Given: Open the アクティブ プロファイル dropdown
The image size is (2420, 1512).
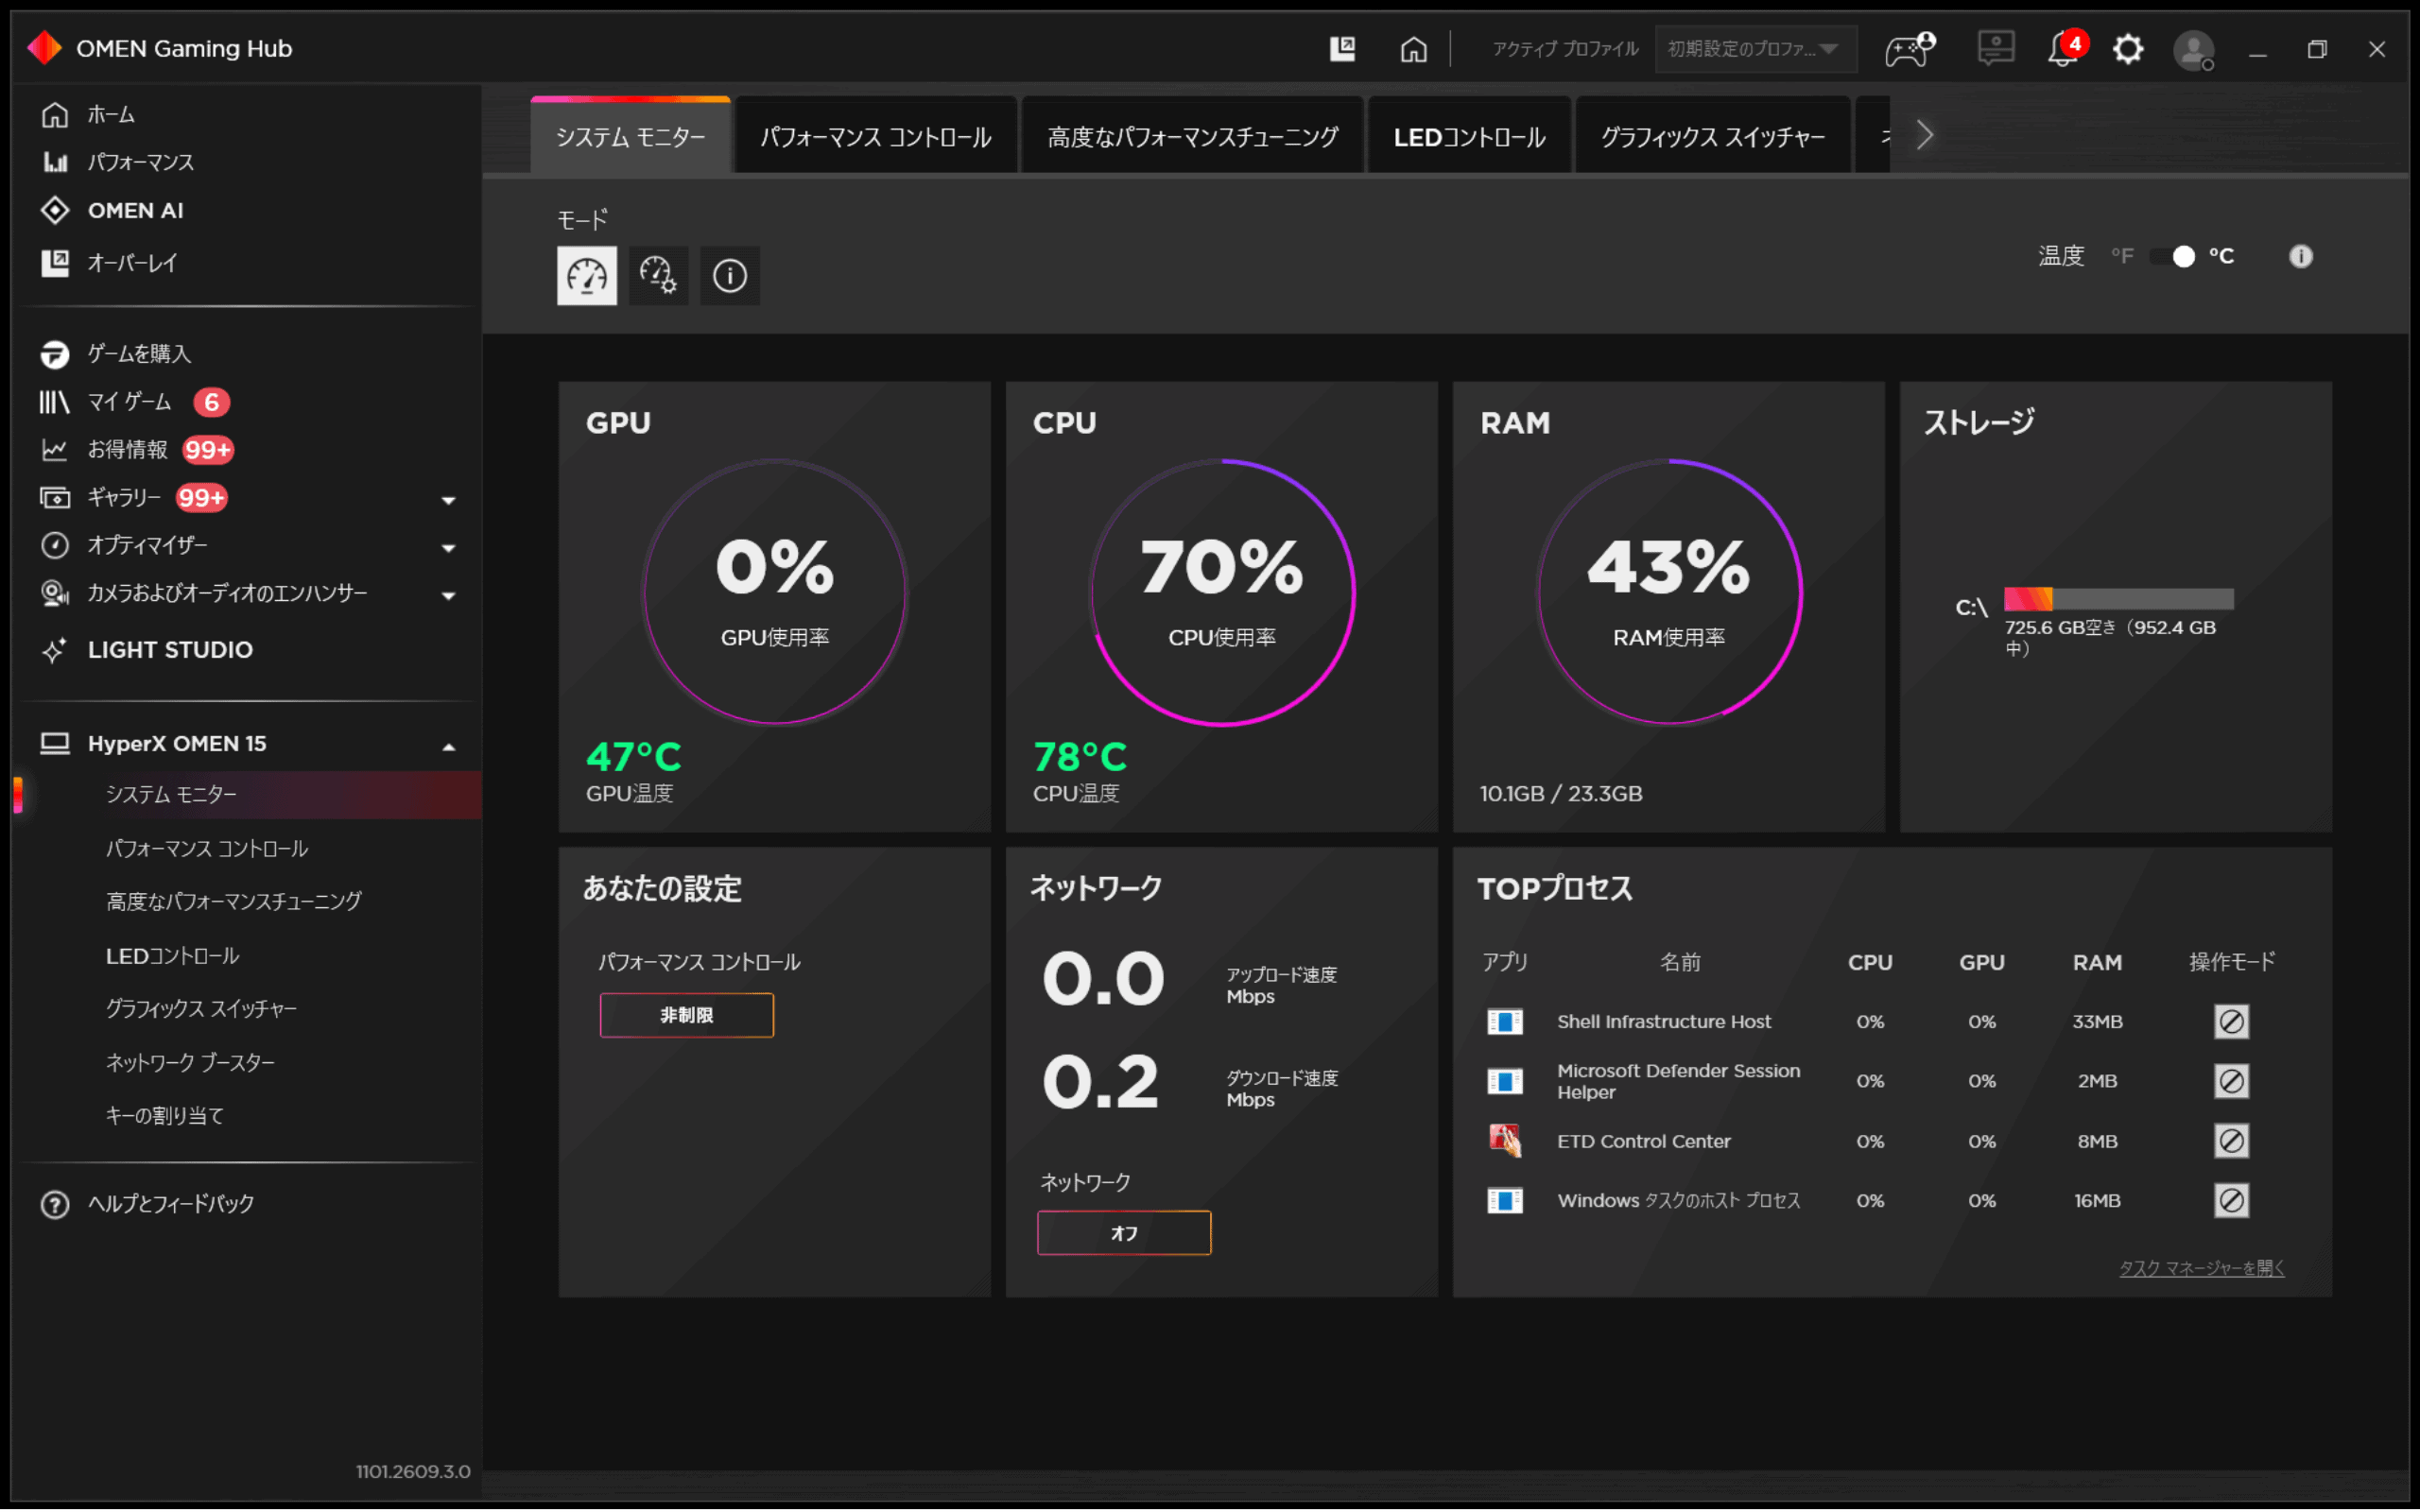Looking at the screenshot, I should pos(1756,49).
